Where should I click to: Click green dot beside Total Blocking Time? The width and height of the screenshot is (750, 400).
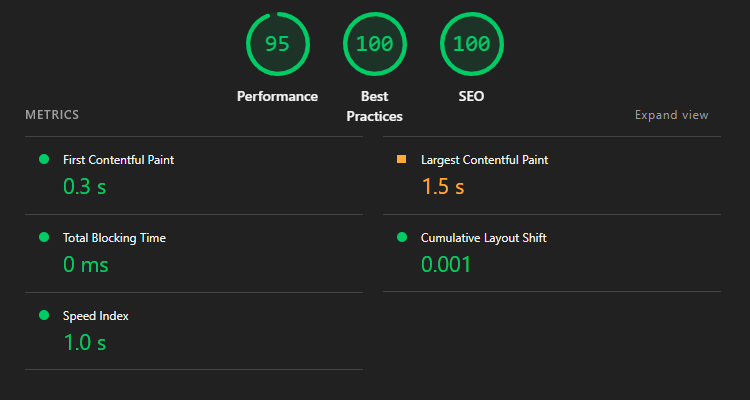click(44, 237)
